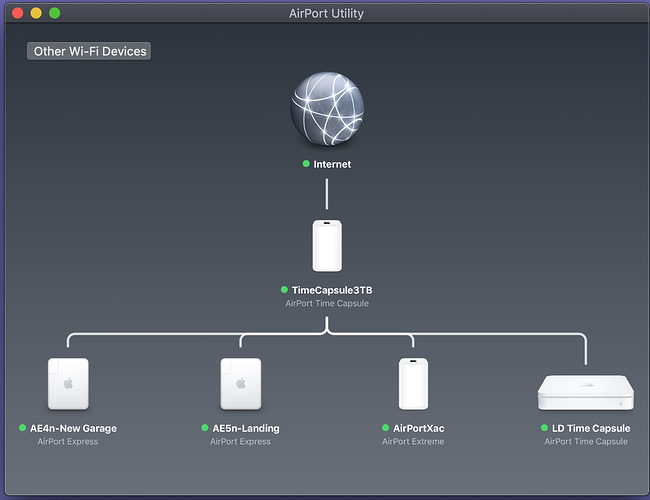Screen dimensions: 650x500
Task: Click the AirPortXac name label
Action: pyautogui.click(x=419, y=428)
